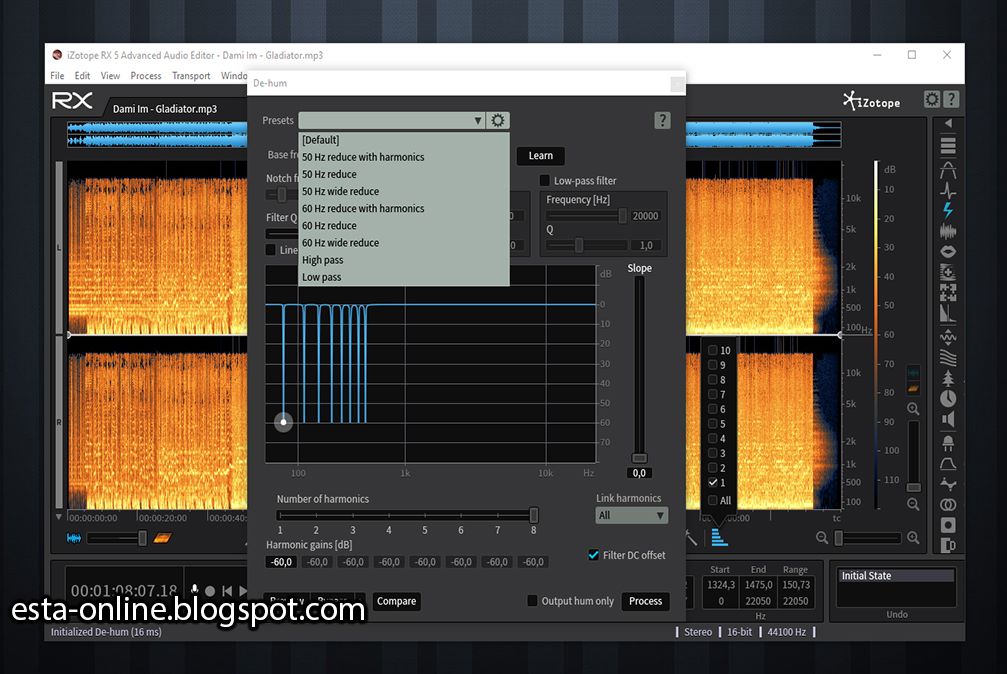
Task: Select Initial State in the Undo history
Action: 897,576
